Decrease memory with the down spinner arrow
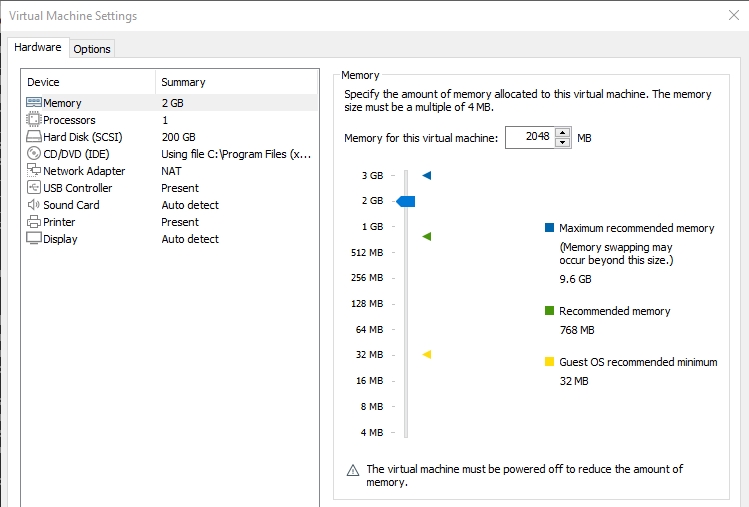This screenshot has width=749, height=507. 562,142
